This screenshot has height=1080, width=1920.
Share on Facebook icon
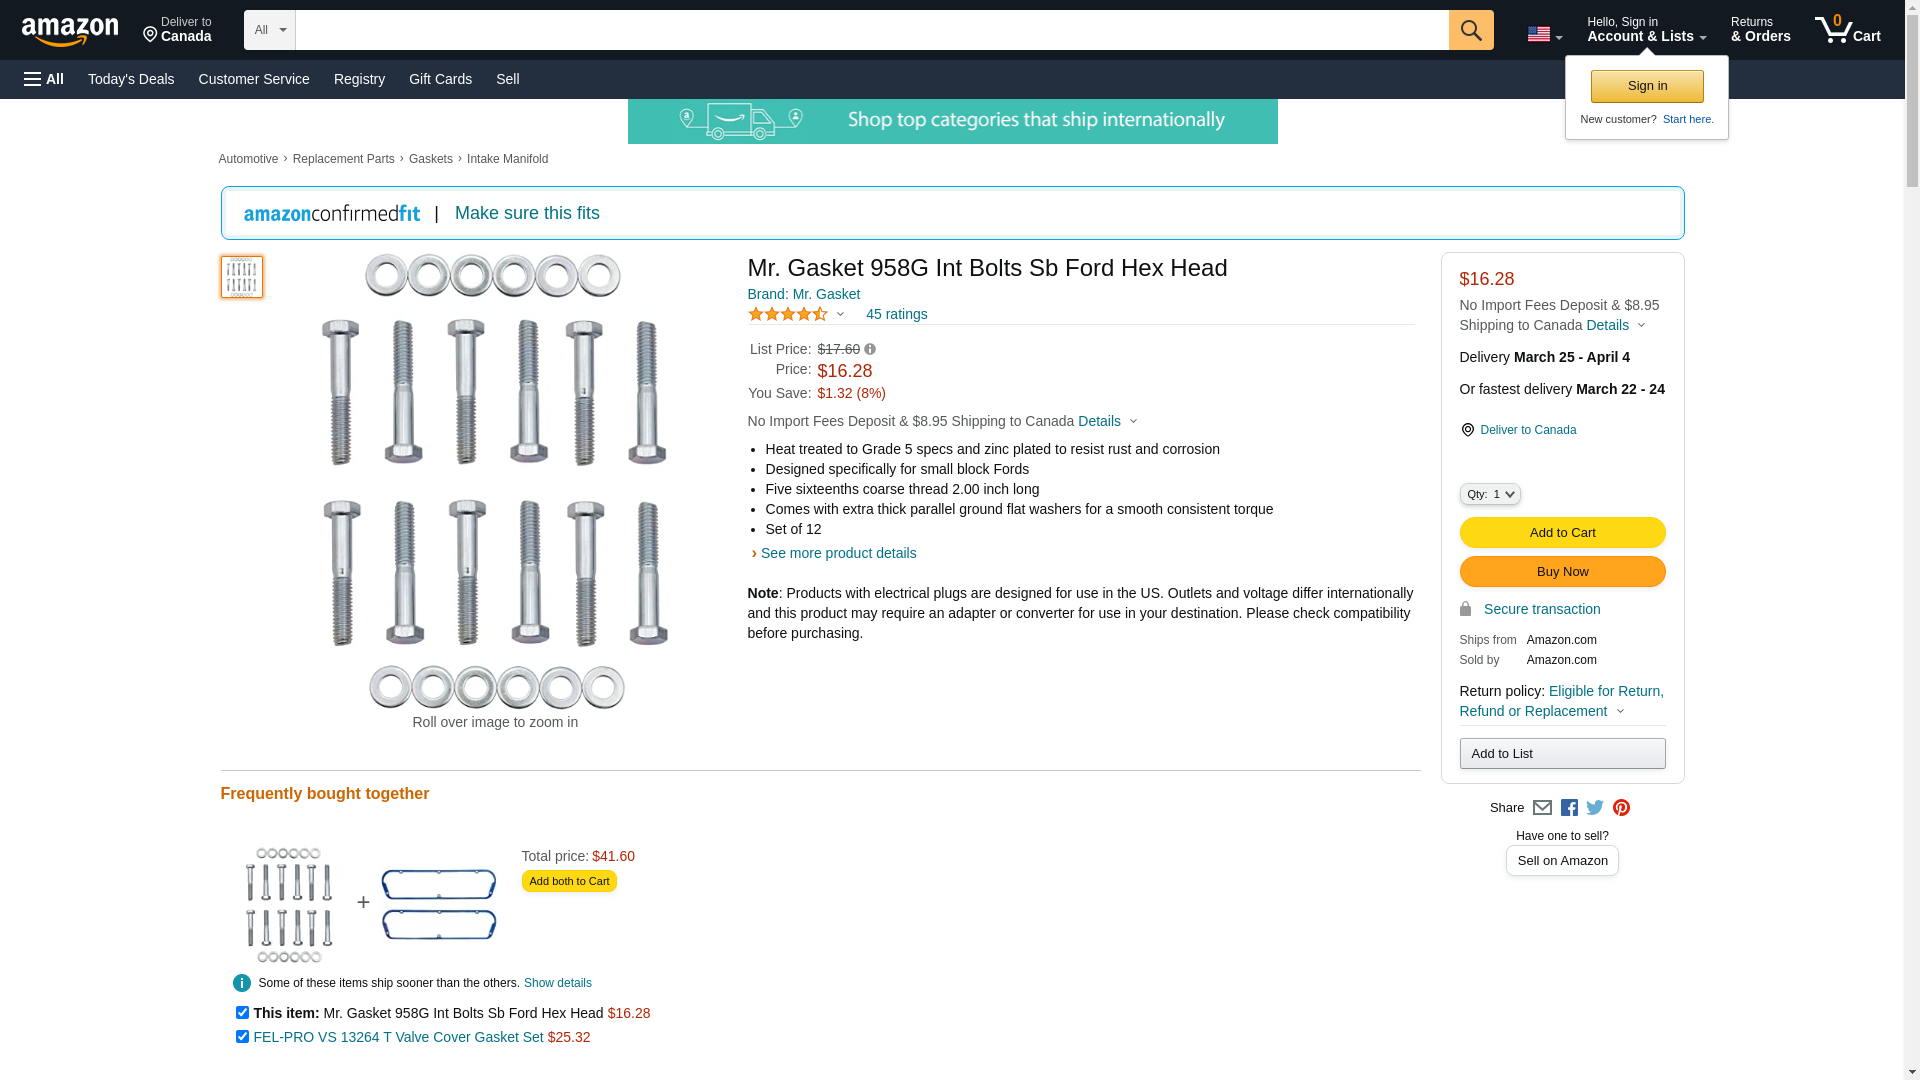coord(1569,808)
